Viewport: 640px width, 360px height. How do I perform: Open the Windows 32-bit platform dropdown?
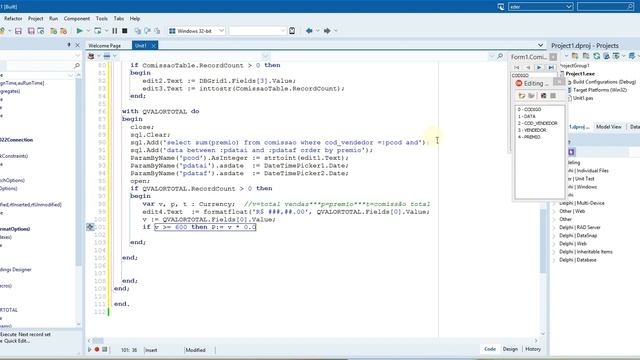click(x=221, y=31)
